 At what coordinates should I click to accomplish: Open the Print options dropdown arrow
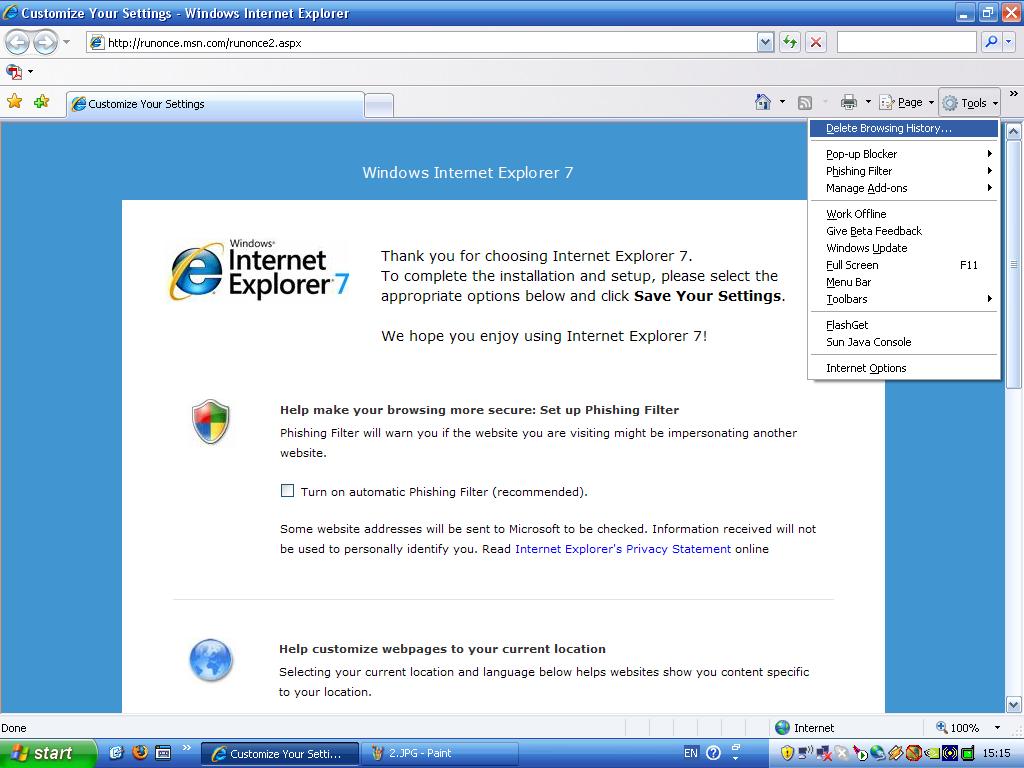pyautogui.click(x=868, y=103)
